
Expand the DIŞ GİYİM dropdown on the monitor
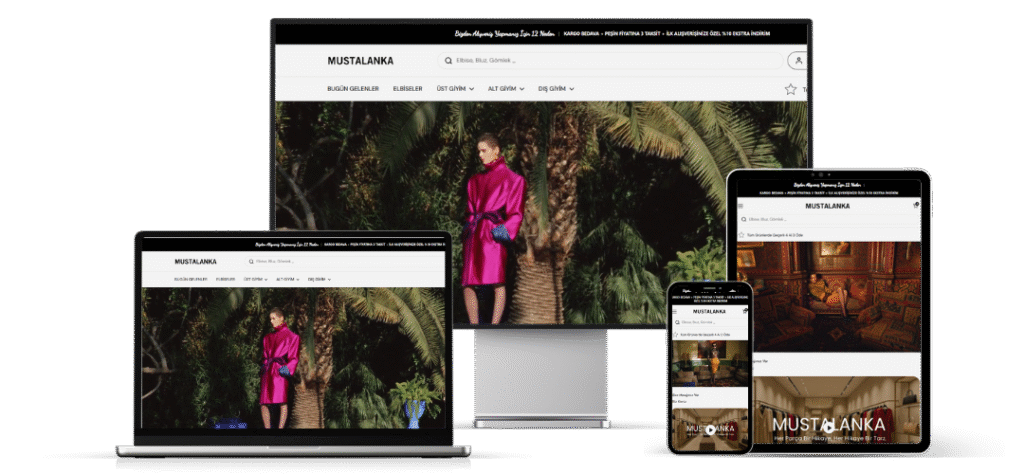[557, 89]
